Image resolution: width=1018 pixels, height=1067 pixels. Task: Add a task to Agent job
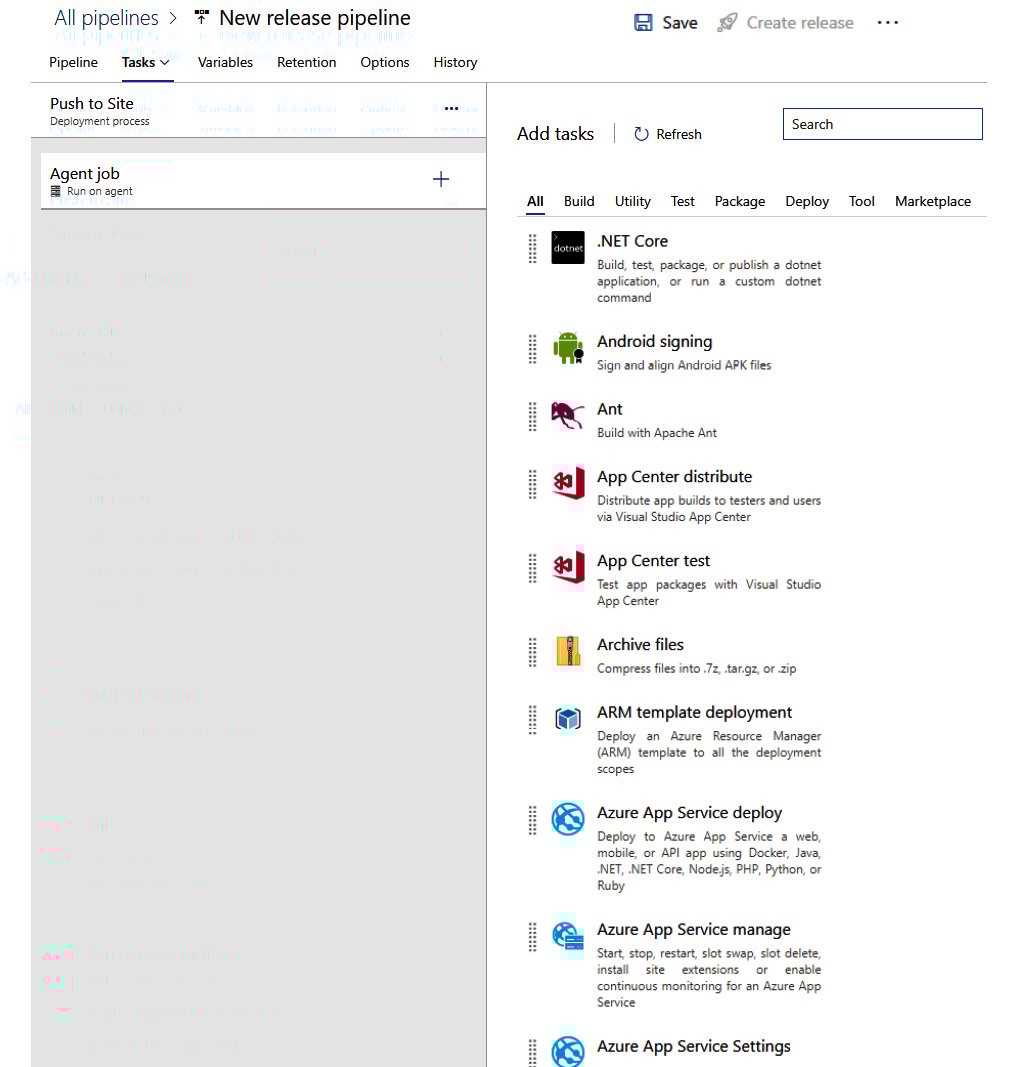(441, 179)
